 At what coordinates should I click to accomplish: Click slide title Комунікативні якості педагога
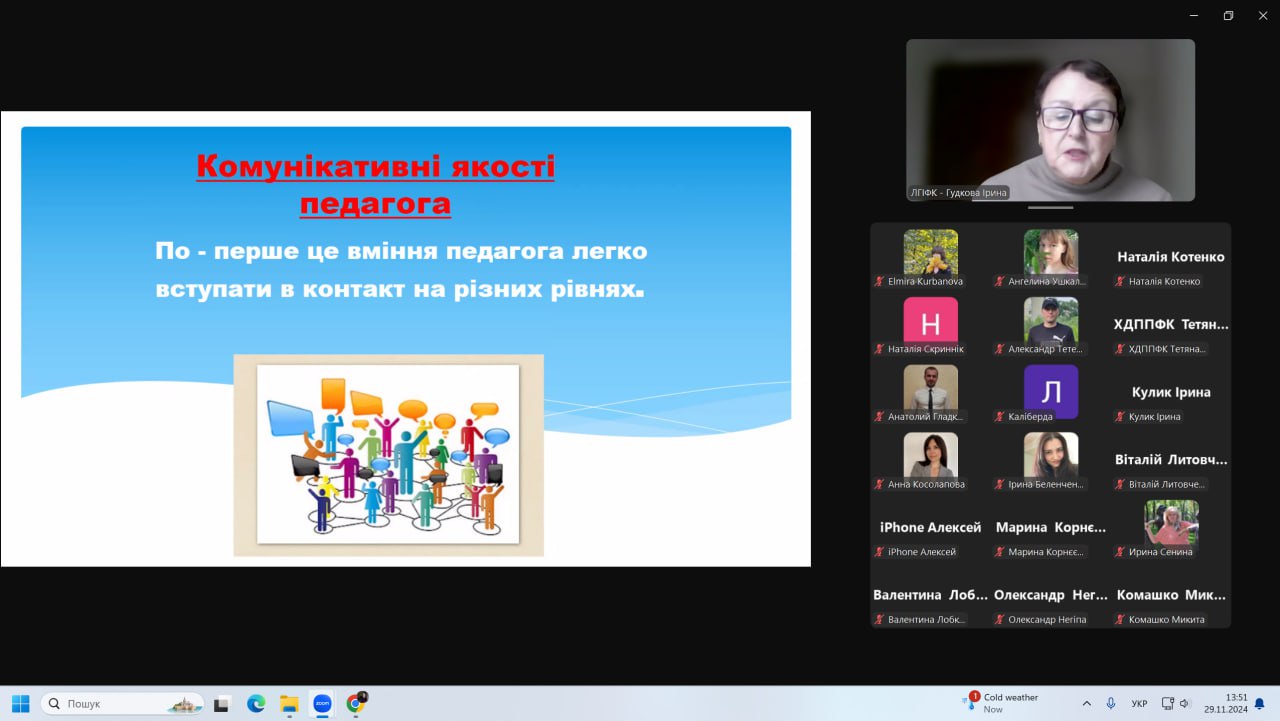(x=375, y=184)
